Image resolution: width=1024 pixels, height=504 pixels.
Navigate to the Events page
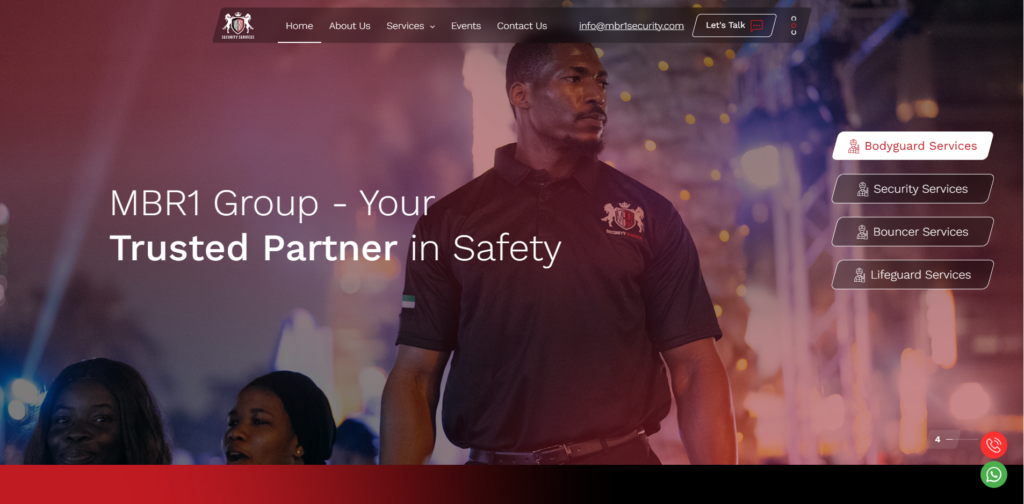pos(466,26)
